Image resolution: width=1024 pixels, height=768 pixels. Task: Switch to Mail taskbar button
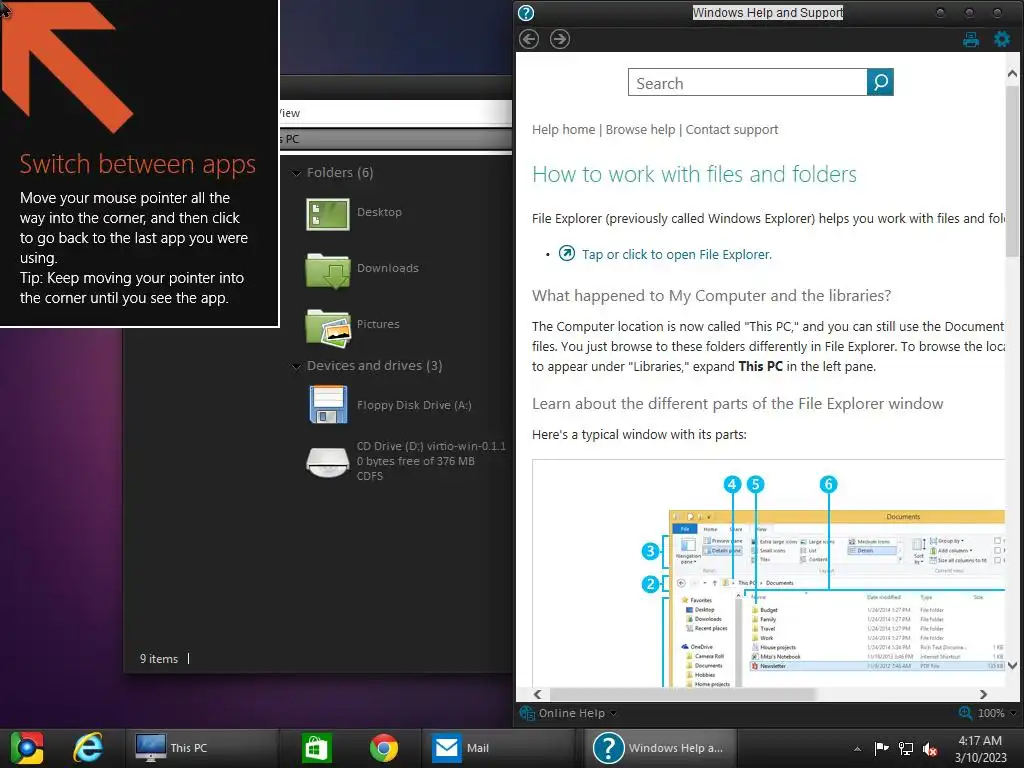499,748
